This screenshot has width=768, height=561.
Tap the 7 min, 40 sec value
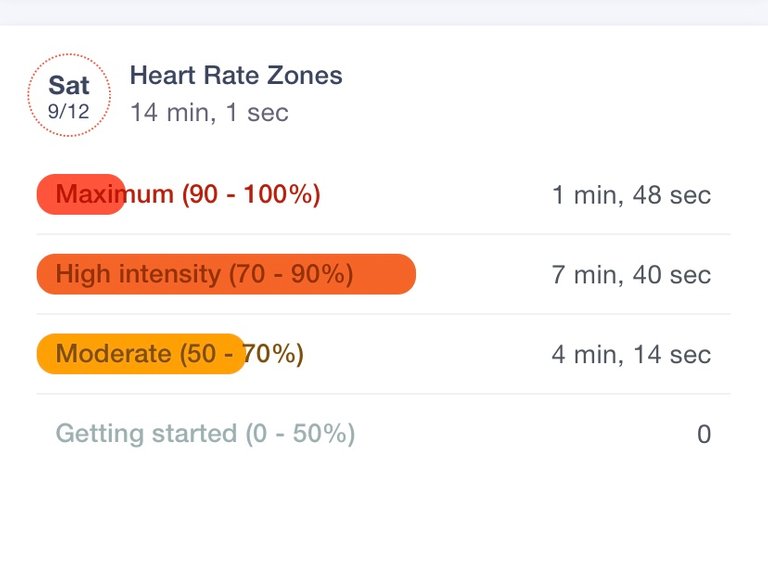pyautogui.click(x=631, y=275)
